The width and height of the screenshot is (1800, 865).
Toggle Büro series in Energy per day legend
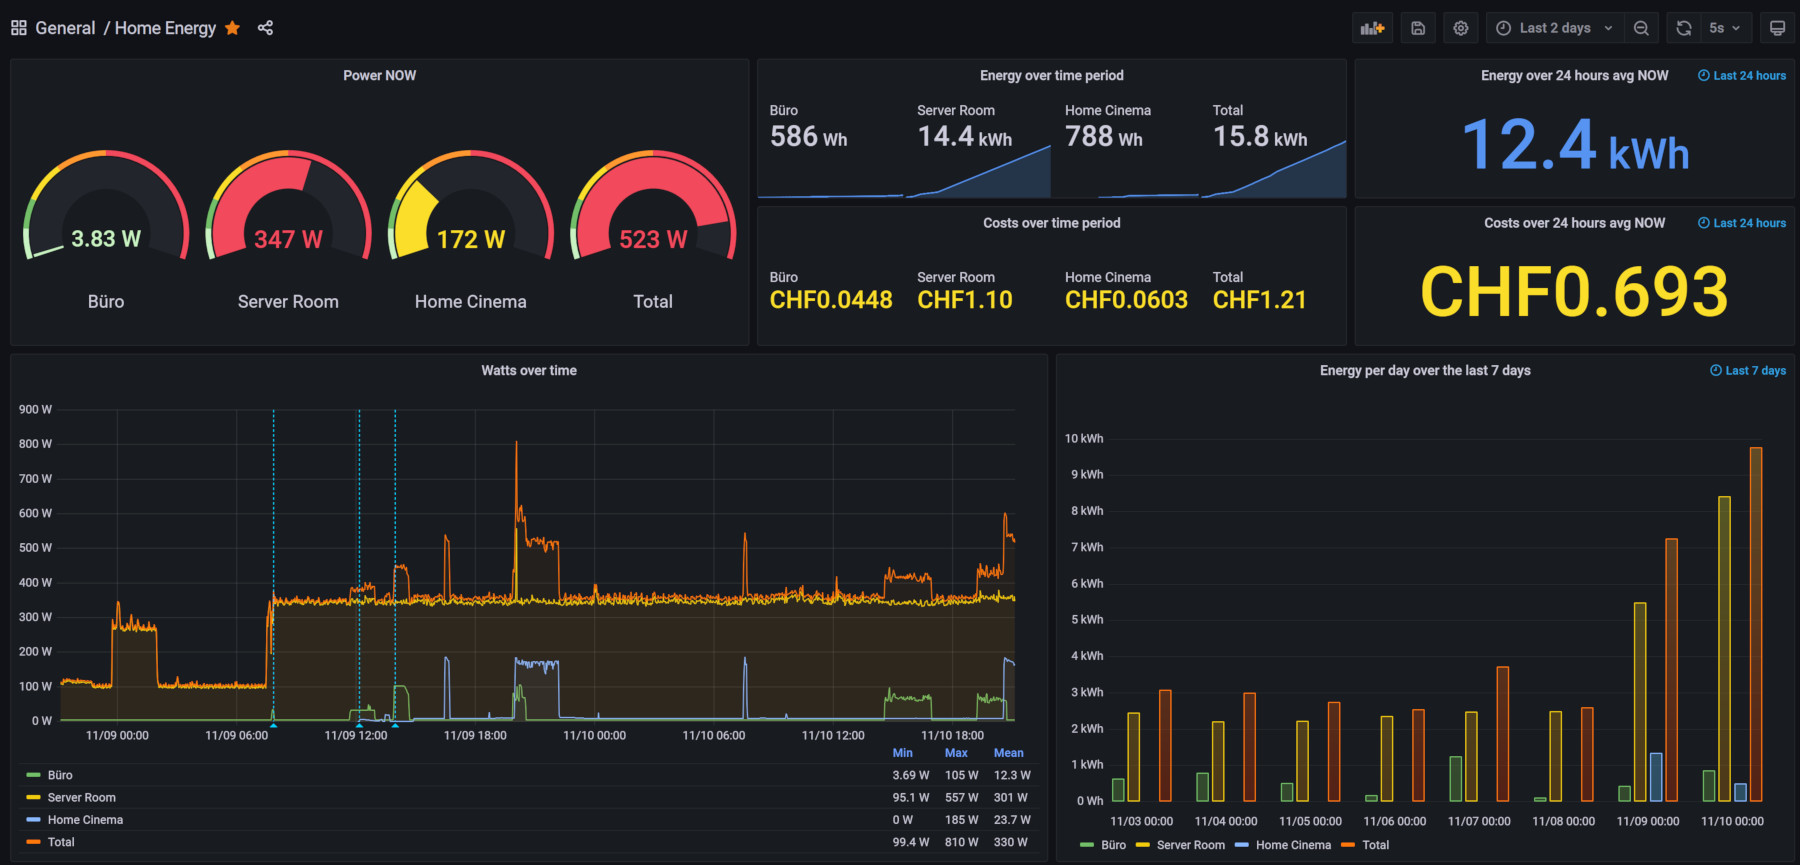(1113, 845)
